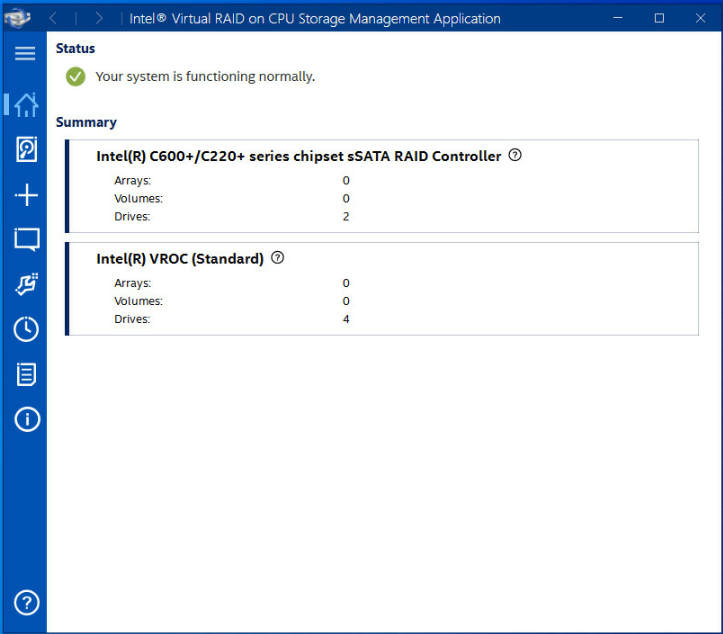
Task: Click Drives value 2 under sSATA controller
Action: [x=346, y=216]
